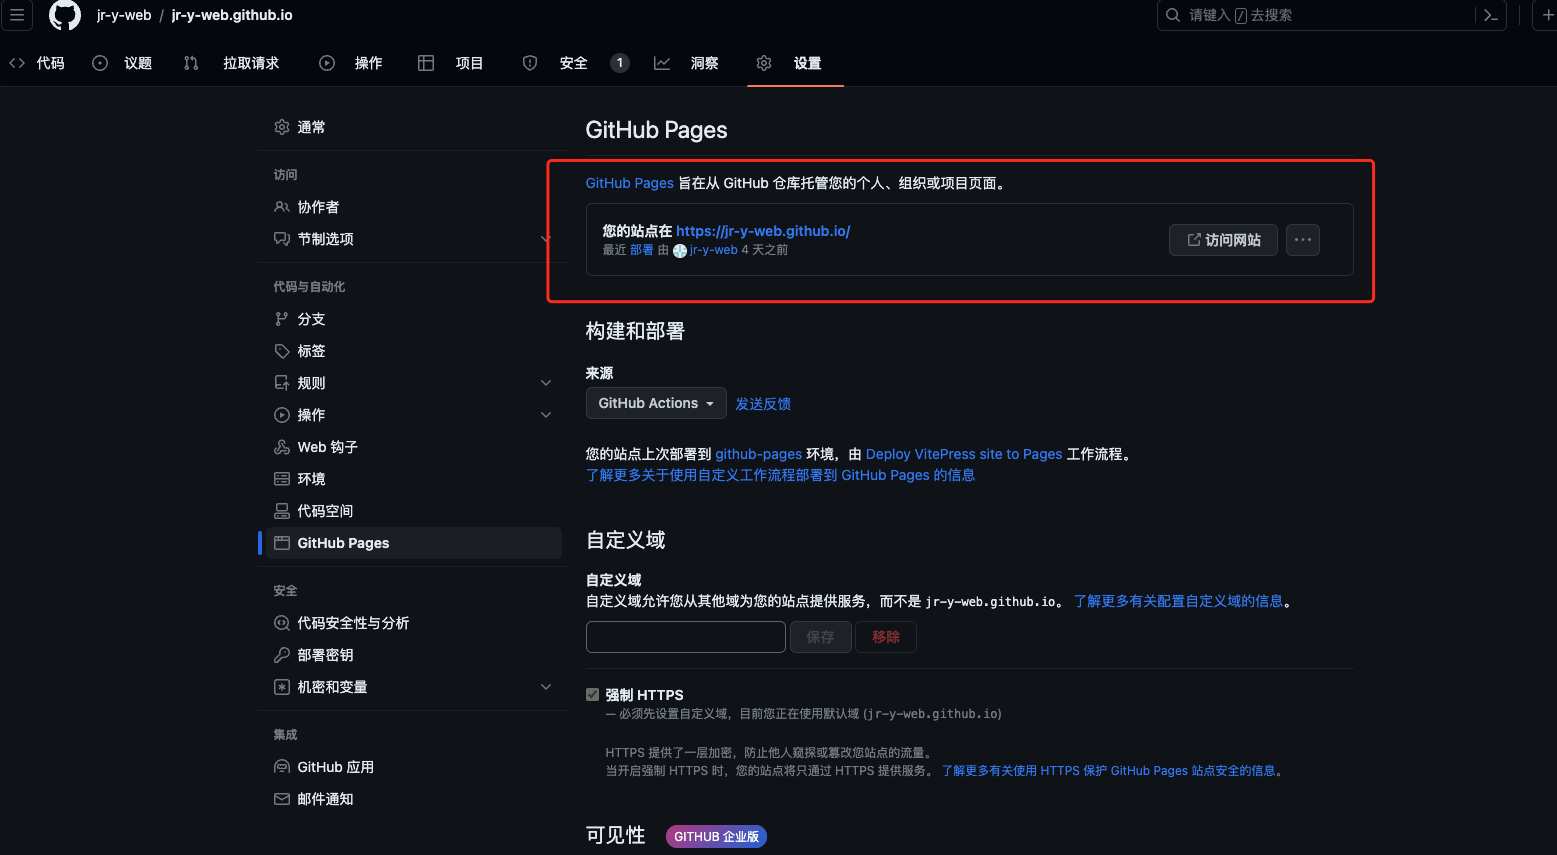1557x855 pixels.
Task: Click the key icon beside 部署密钥
Action: pos(282,655)
